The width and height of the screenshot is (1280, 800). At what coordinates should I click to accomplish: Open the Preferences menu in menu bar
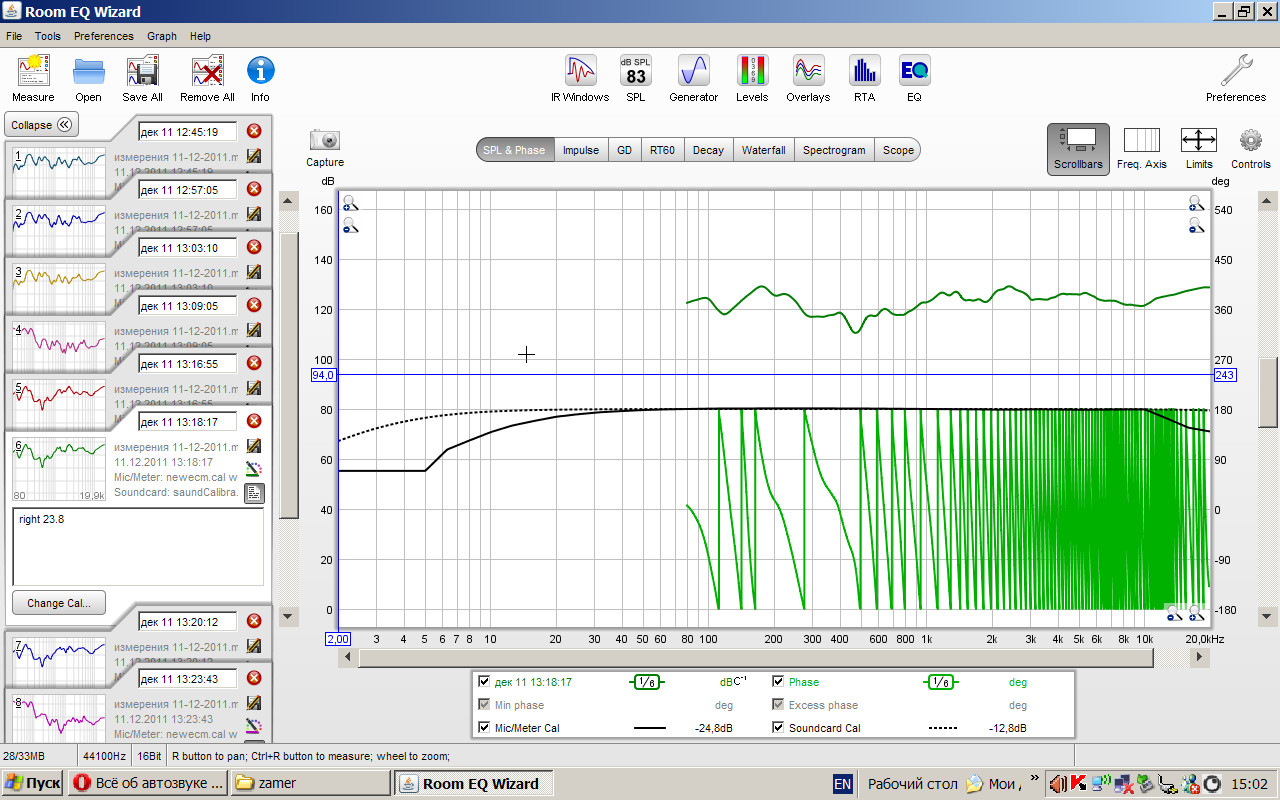point(103,36)
